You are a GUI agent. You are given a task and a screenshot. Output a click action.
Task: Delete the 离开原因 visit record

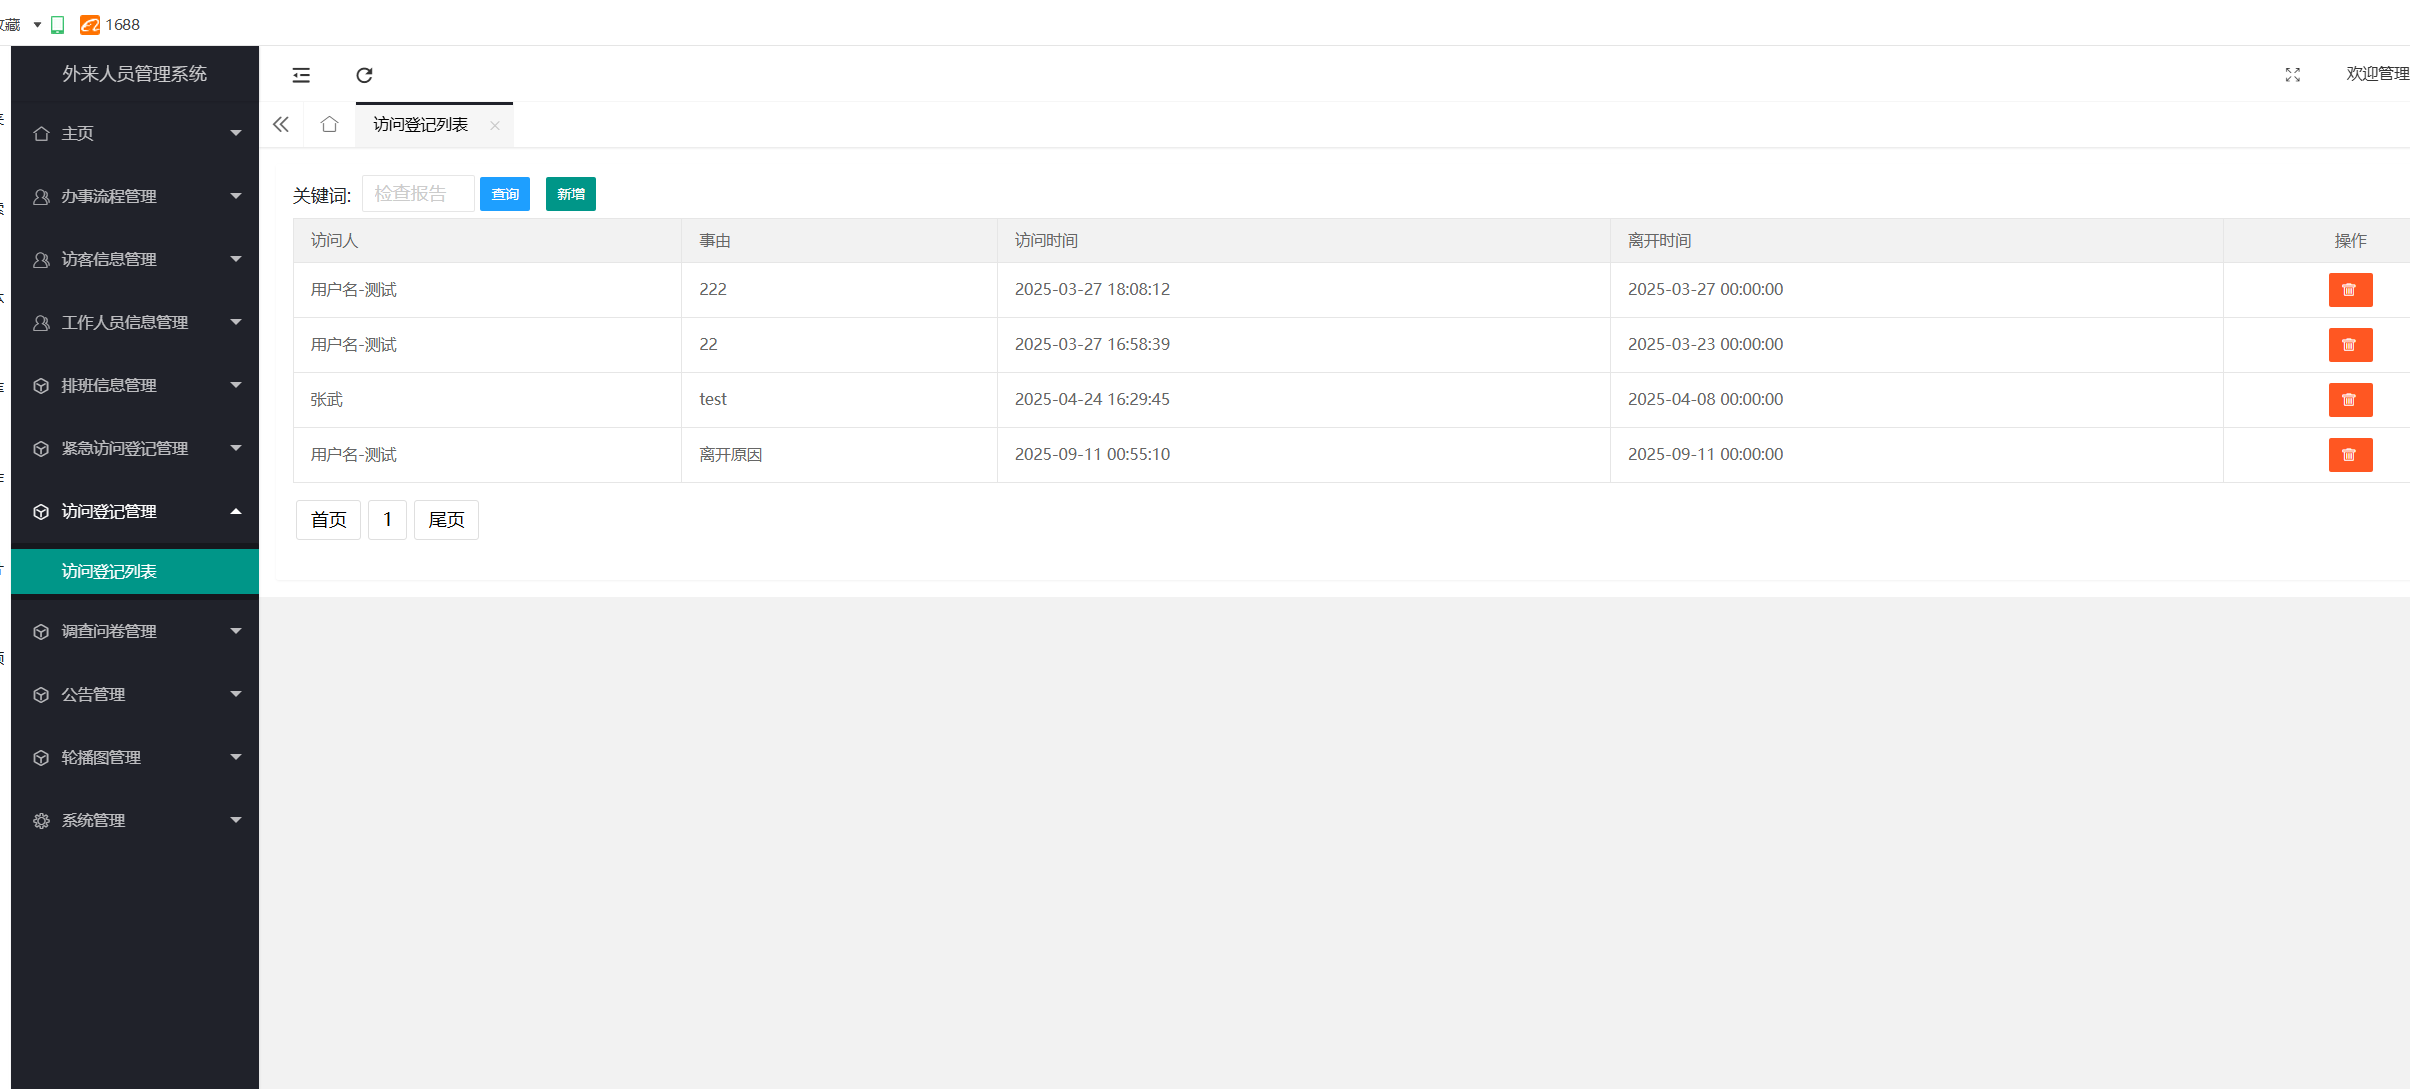[2349, 455]
